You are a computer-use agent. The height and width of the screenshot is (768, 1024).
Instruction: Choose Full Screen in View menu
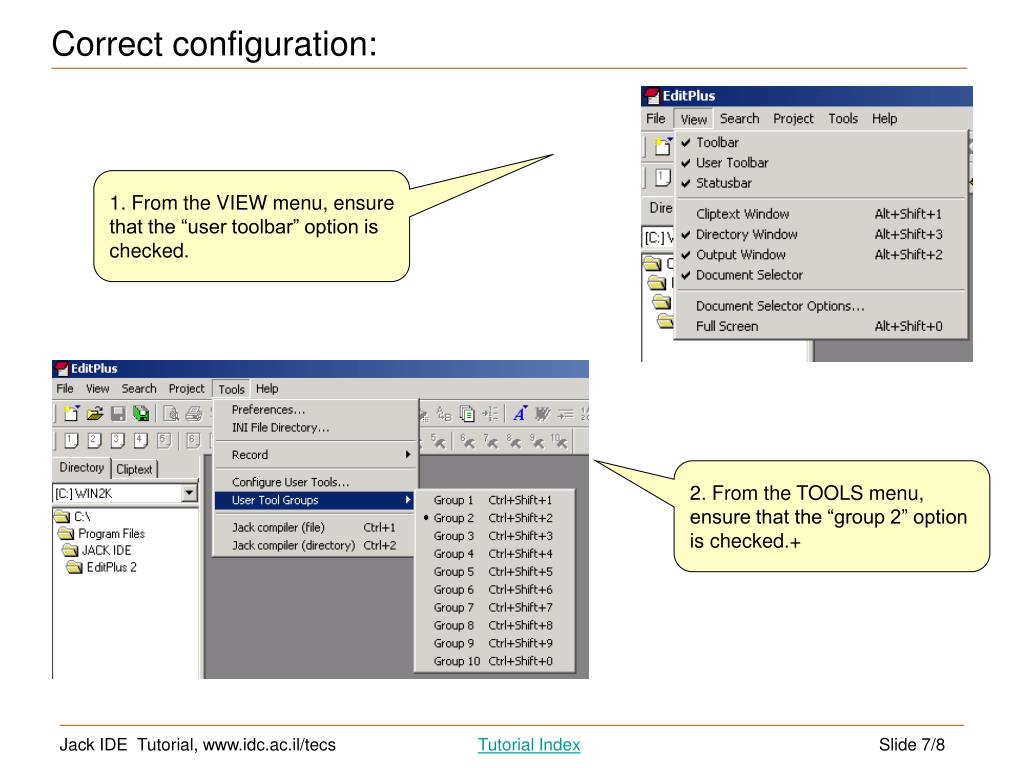pyautogui.click(x=820, y=326)
